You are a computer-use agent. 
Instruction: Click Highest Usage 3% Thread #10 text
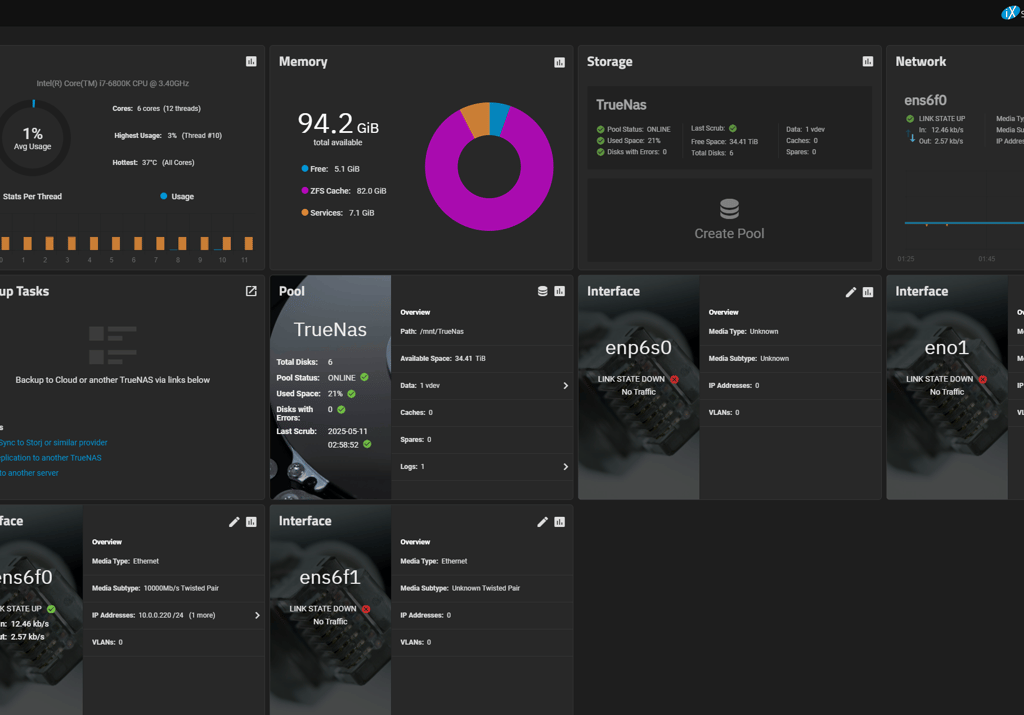pos(168,136)
